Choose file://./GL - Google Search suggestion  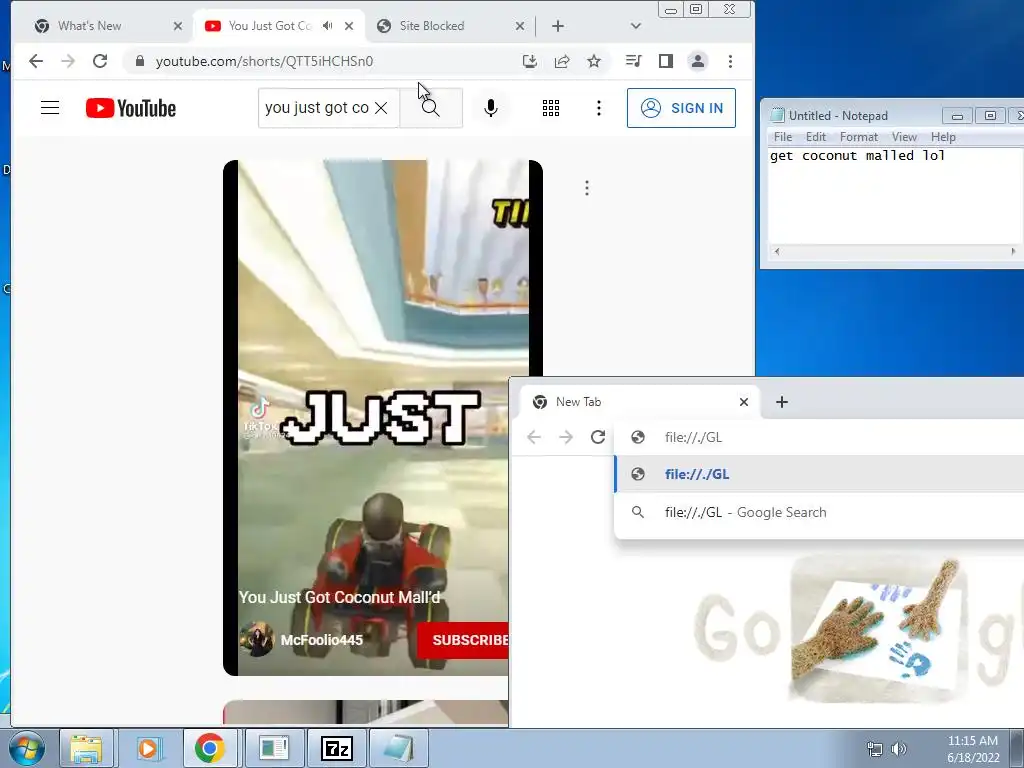819,512
